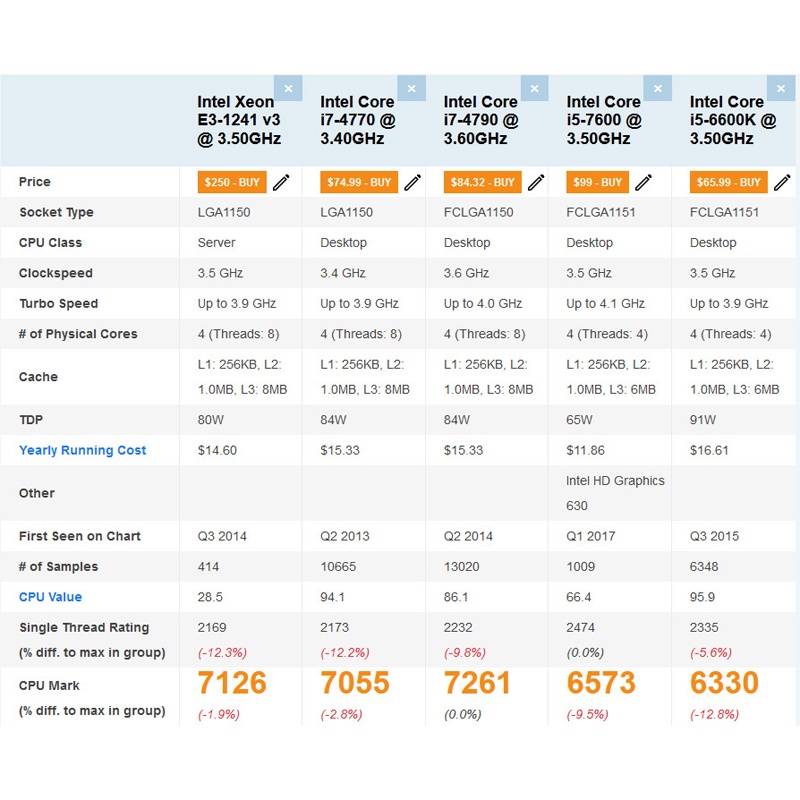
Task: Select Intel Core i5-7600 @ 3.50GHz header
Action: (x=604, y=120)
